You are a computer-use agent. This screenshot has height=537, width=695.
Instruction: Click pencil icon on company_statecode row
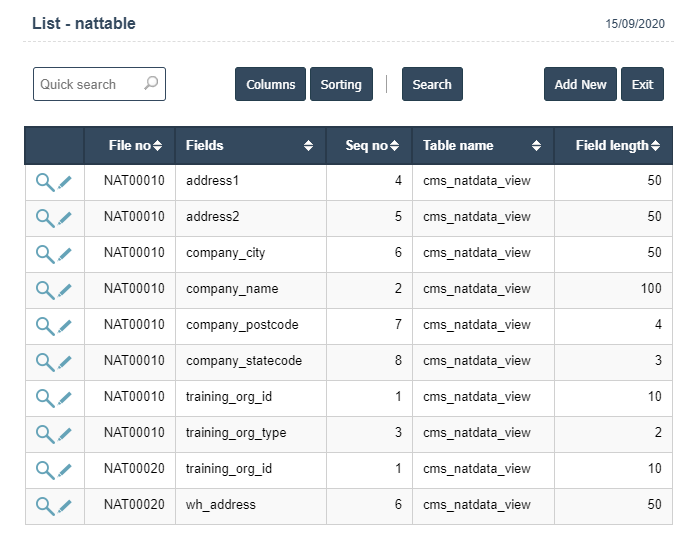click(65, 362)
